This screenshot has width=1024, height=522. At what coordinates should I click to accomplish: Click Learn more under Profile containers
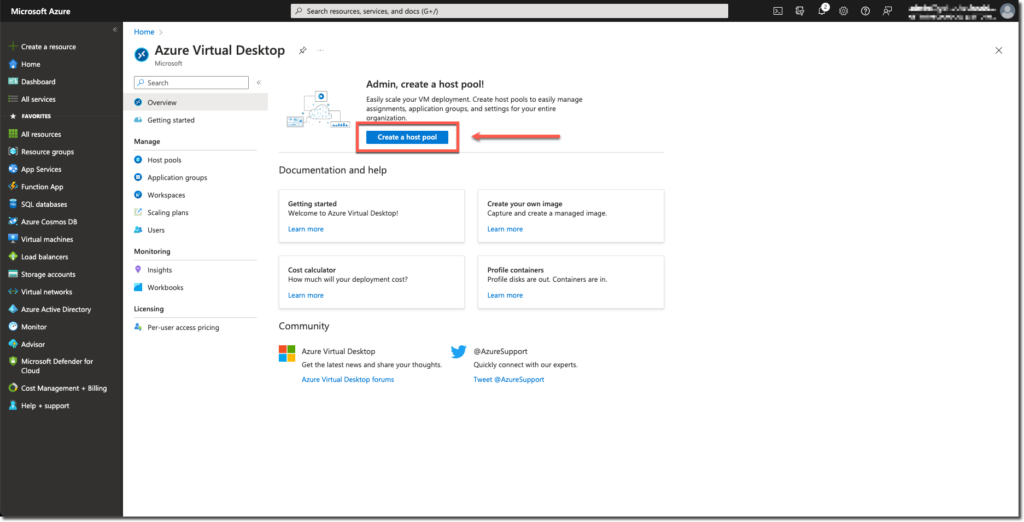505,295
